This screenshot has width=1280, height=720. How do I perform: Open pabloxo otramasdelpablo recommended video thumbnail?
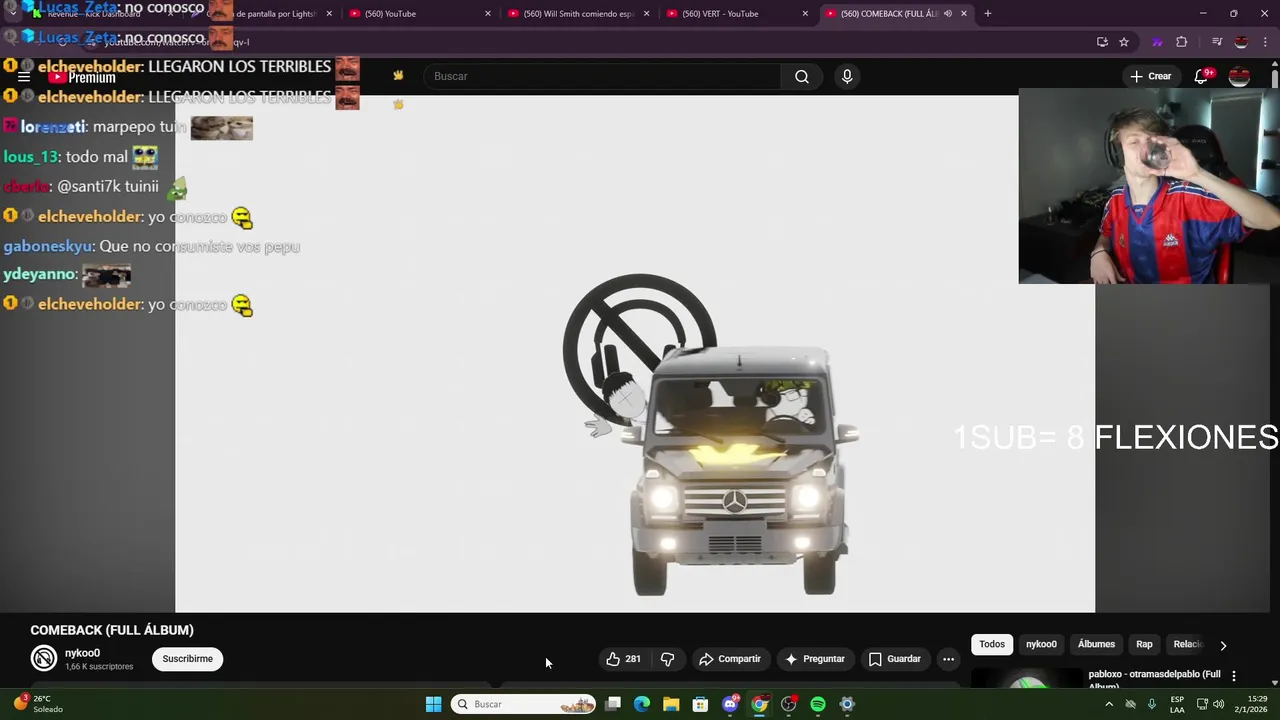click(1027, 679)
